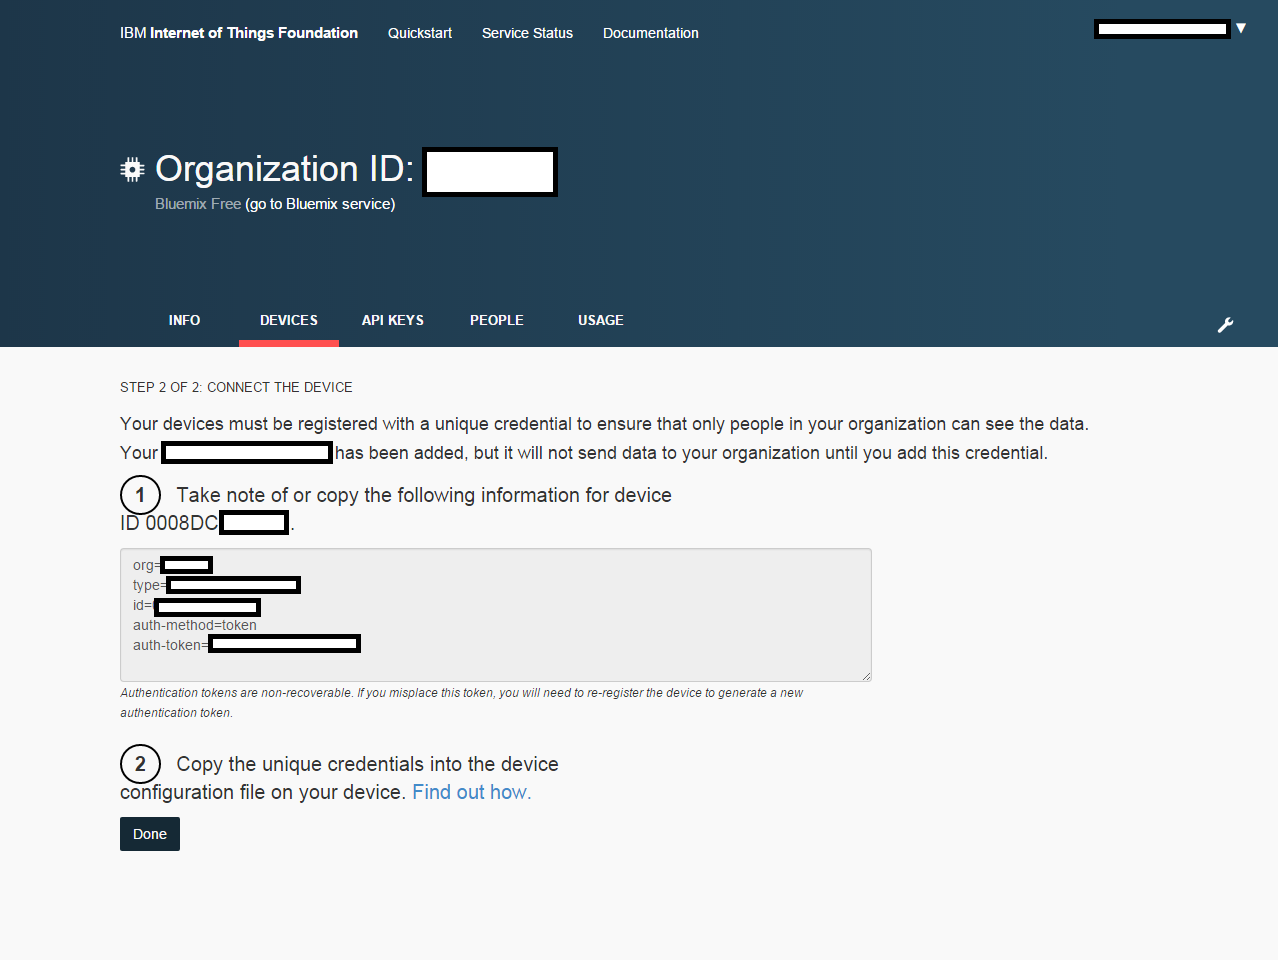Select the DEVICES tab
The height and width of the screenshot is (960, 1278).
tap(289, 320)
